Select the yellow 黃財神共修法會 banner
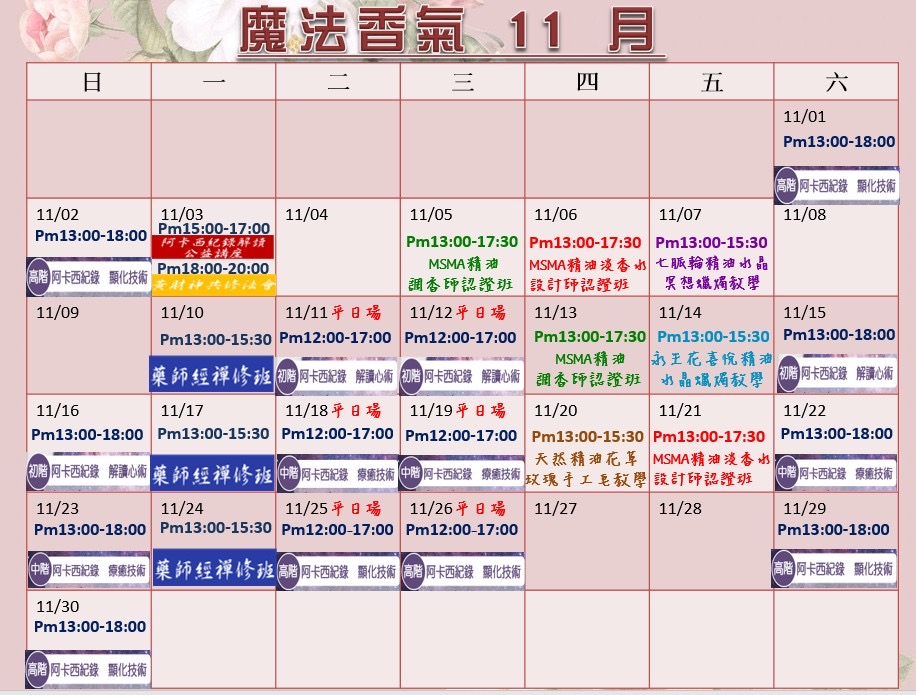This screenshot has height=695, width=916. [x=212, y=284]
